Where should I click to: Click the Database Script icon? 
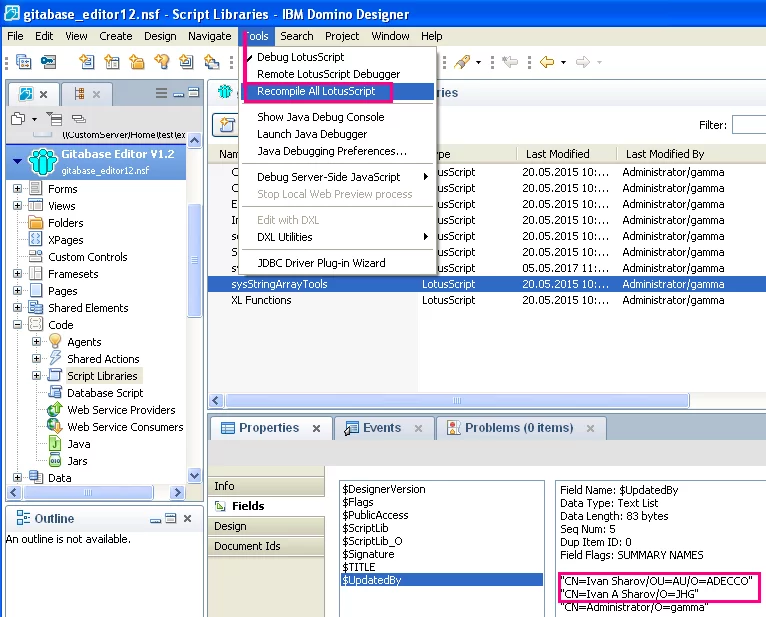click(55, 393)
